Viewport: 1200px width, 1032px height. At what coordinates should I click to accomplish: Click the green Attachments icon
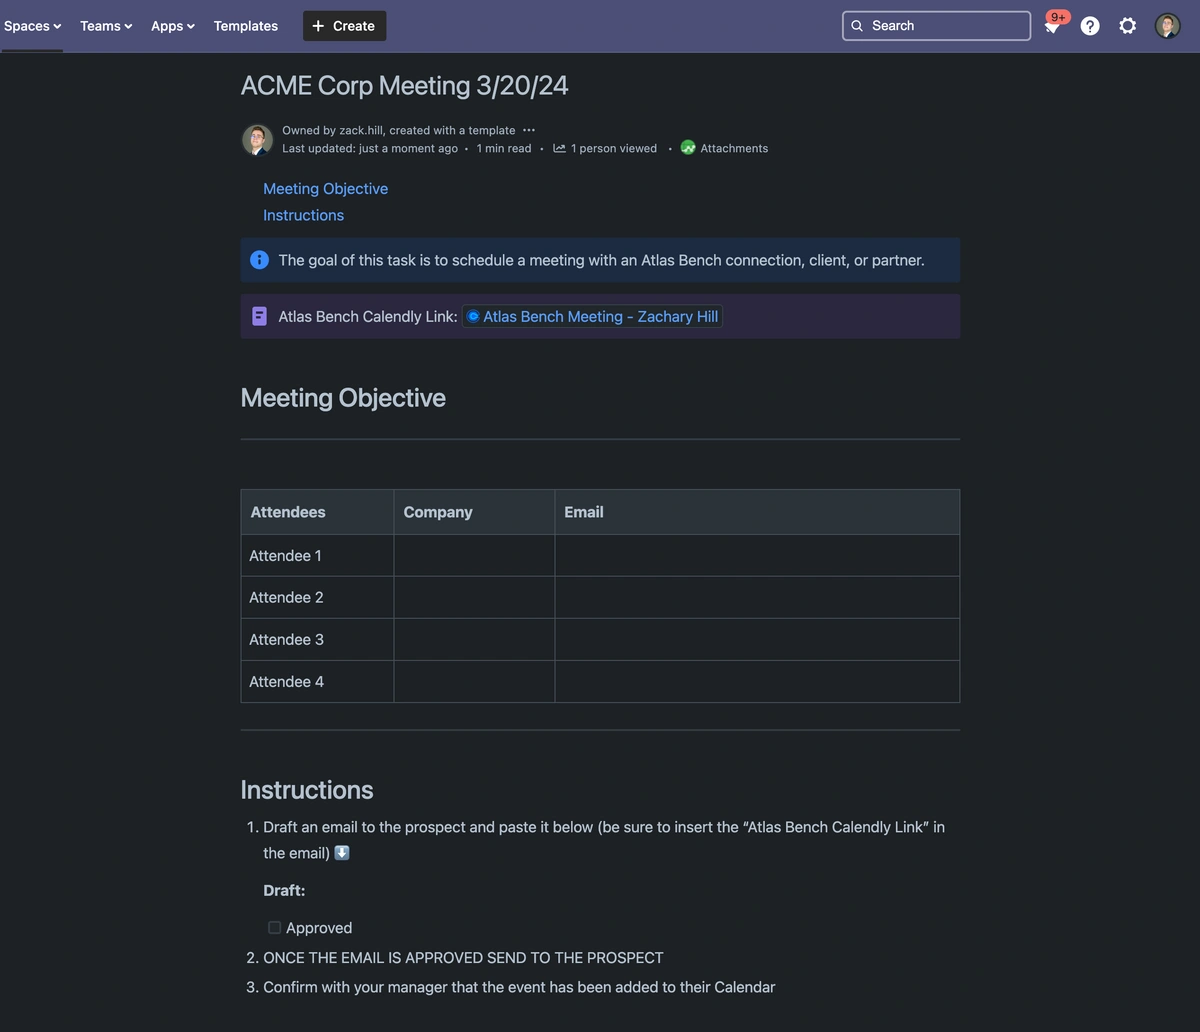coord(688,148)
